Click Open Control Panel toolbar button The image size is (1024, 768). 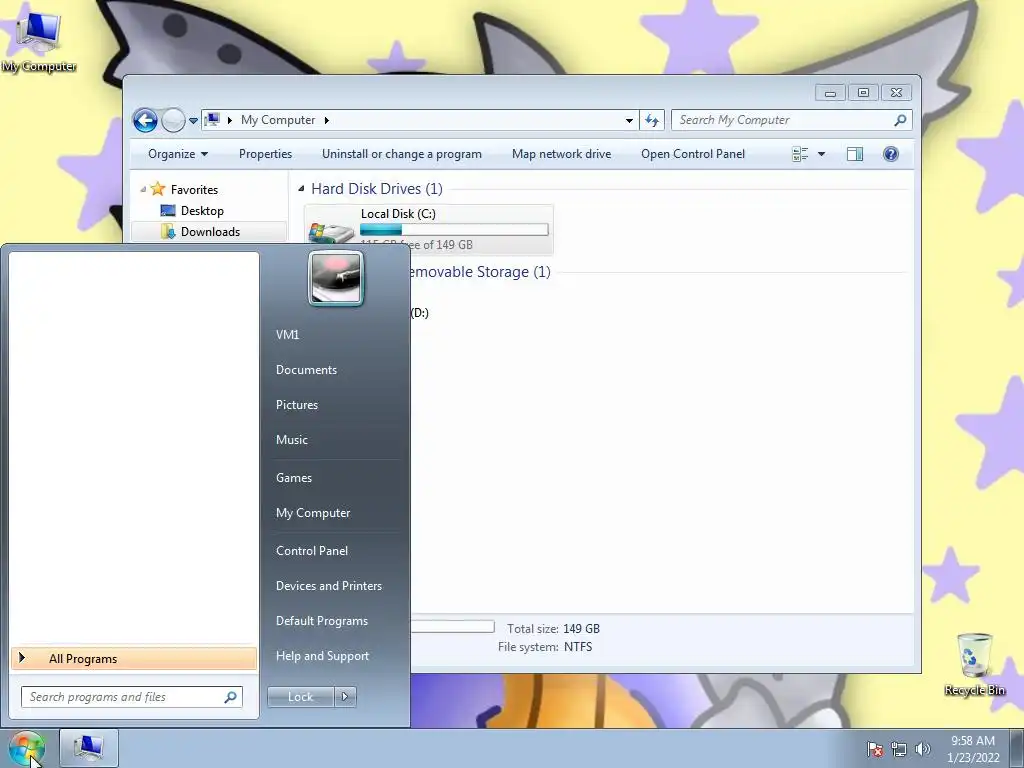(x=693, y=154)
